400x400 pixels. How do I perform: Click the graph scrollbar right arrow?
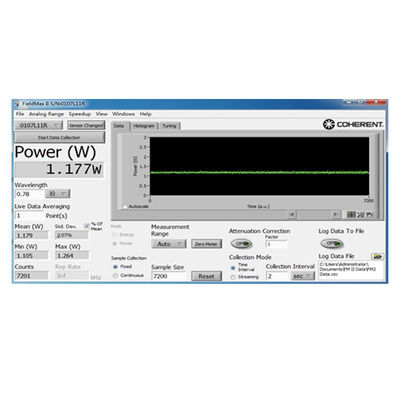coord(336,214)
